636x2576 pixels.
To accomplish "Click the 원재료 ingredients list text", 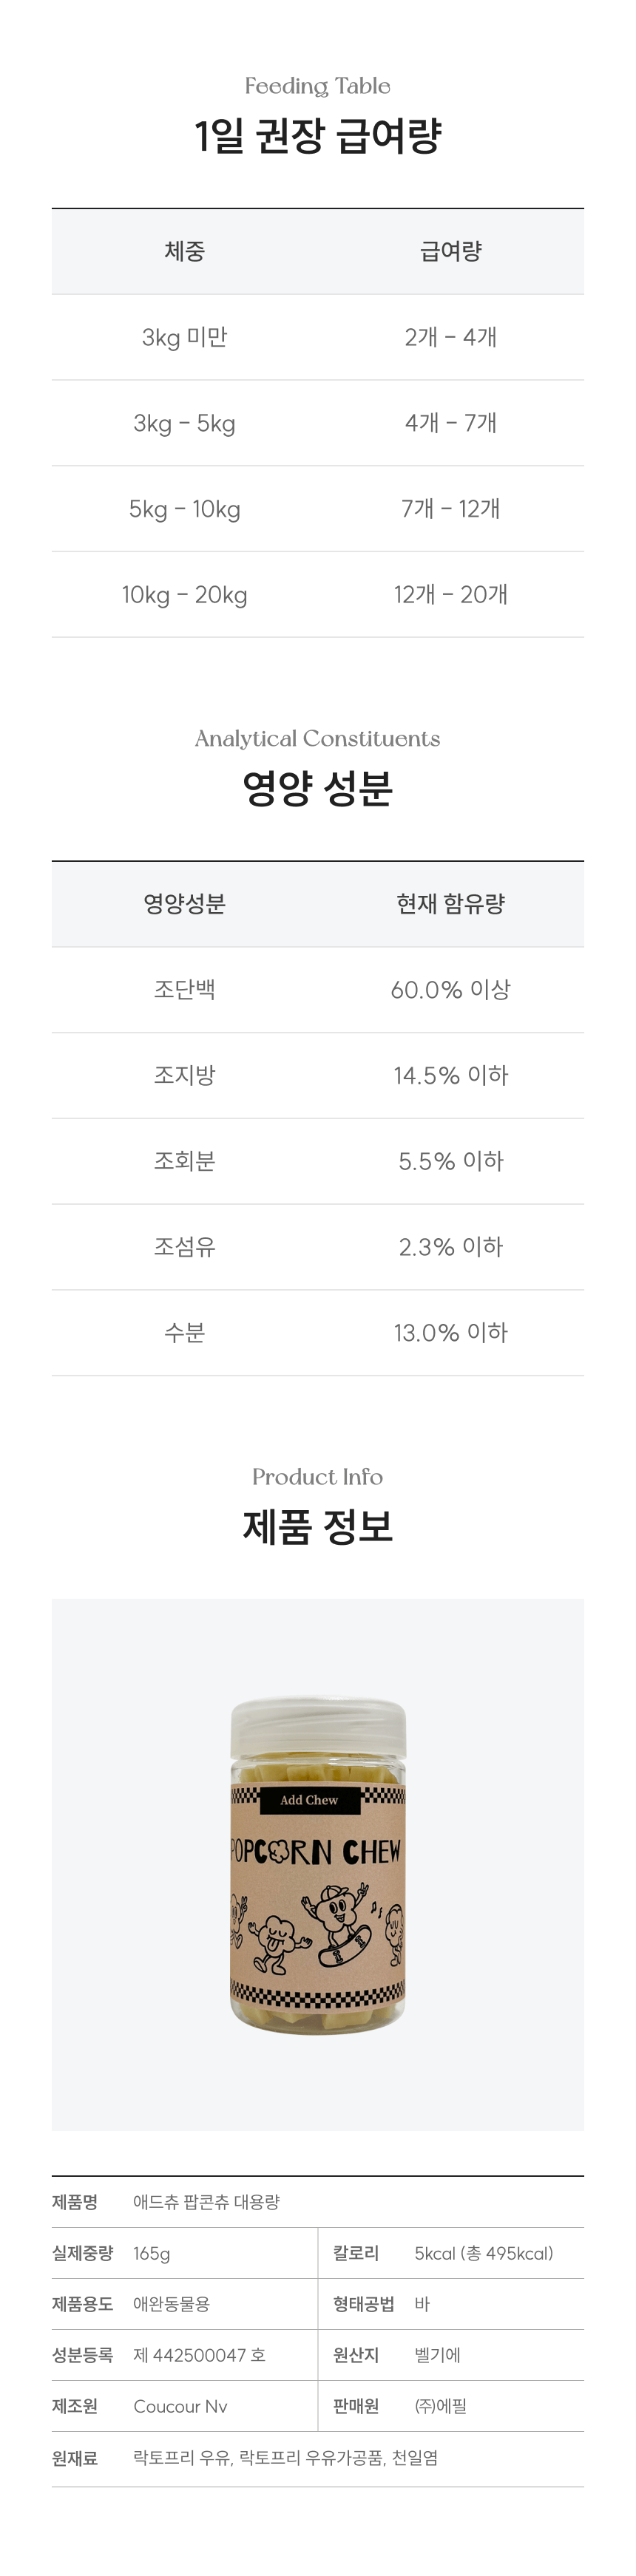I will coord(286,2458).
